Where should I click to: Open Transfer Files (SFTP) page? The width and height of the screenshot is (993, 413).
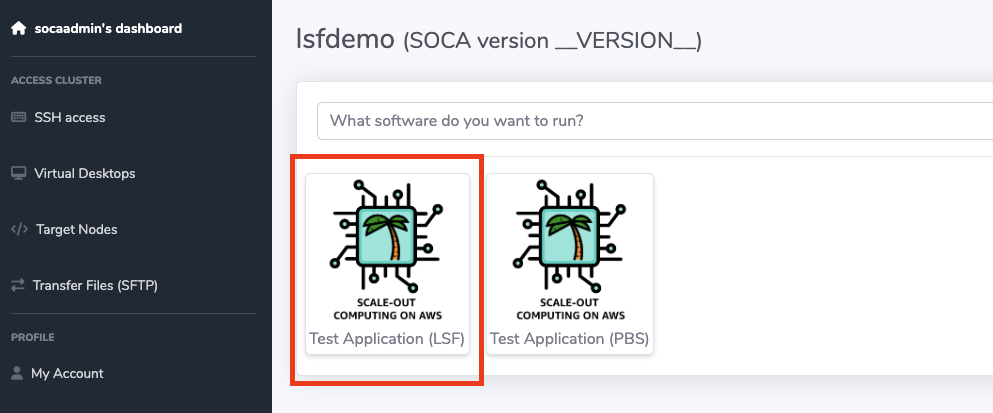pos(95,286)
